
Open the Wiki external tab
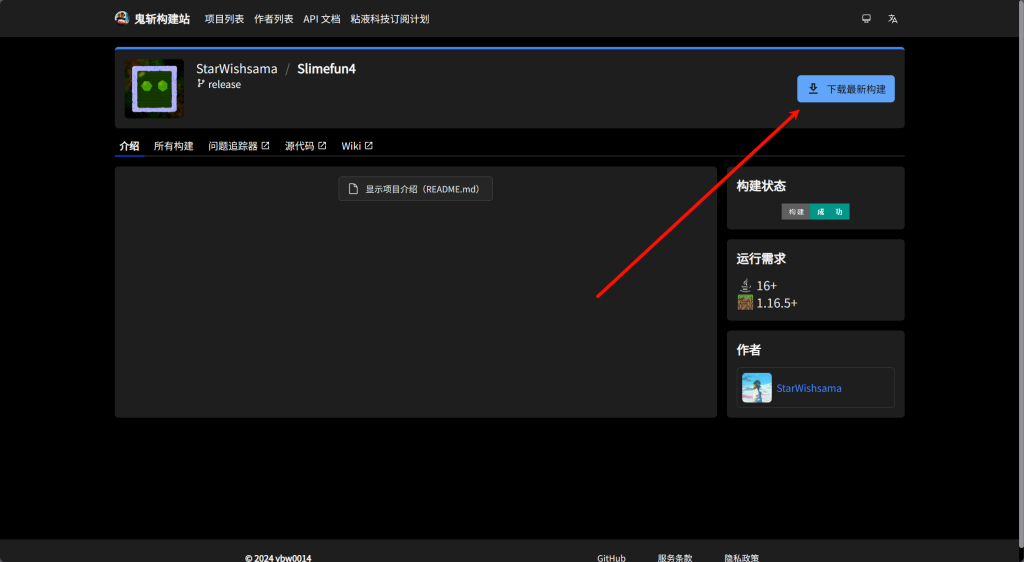pos(357,146)
